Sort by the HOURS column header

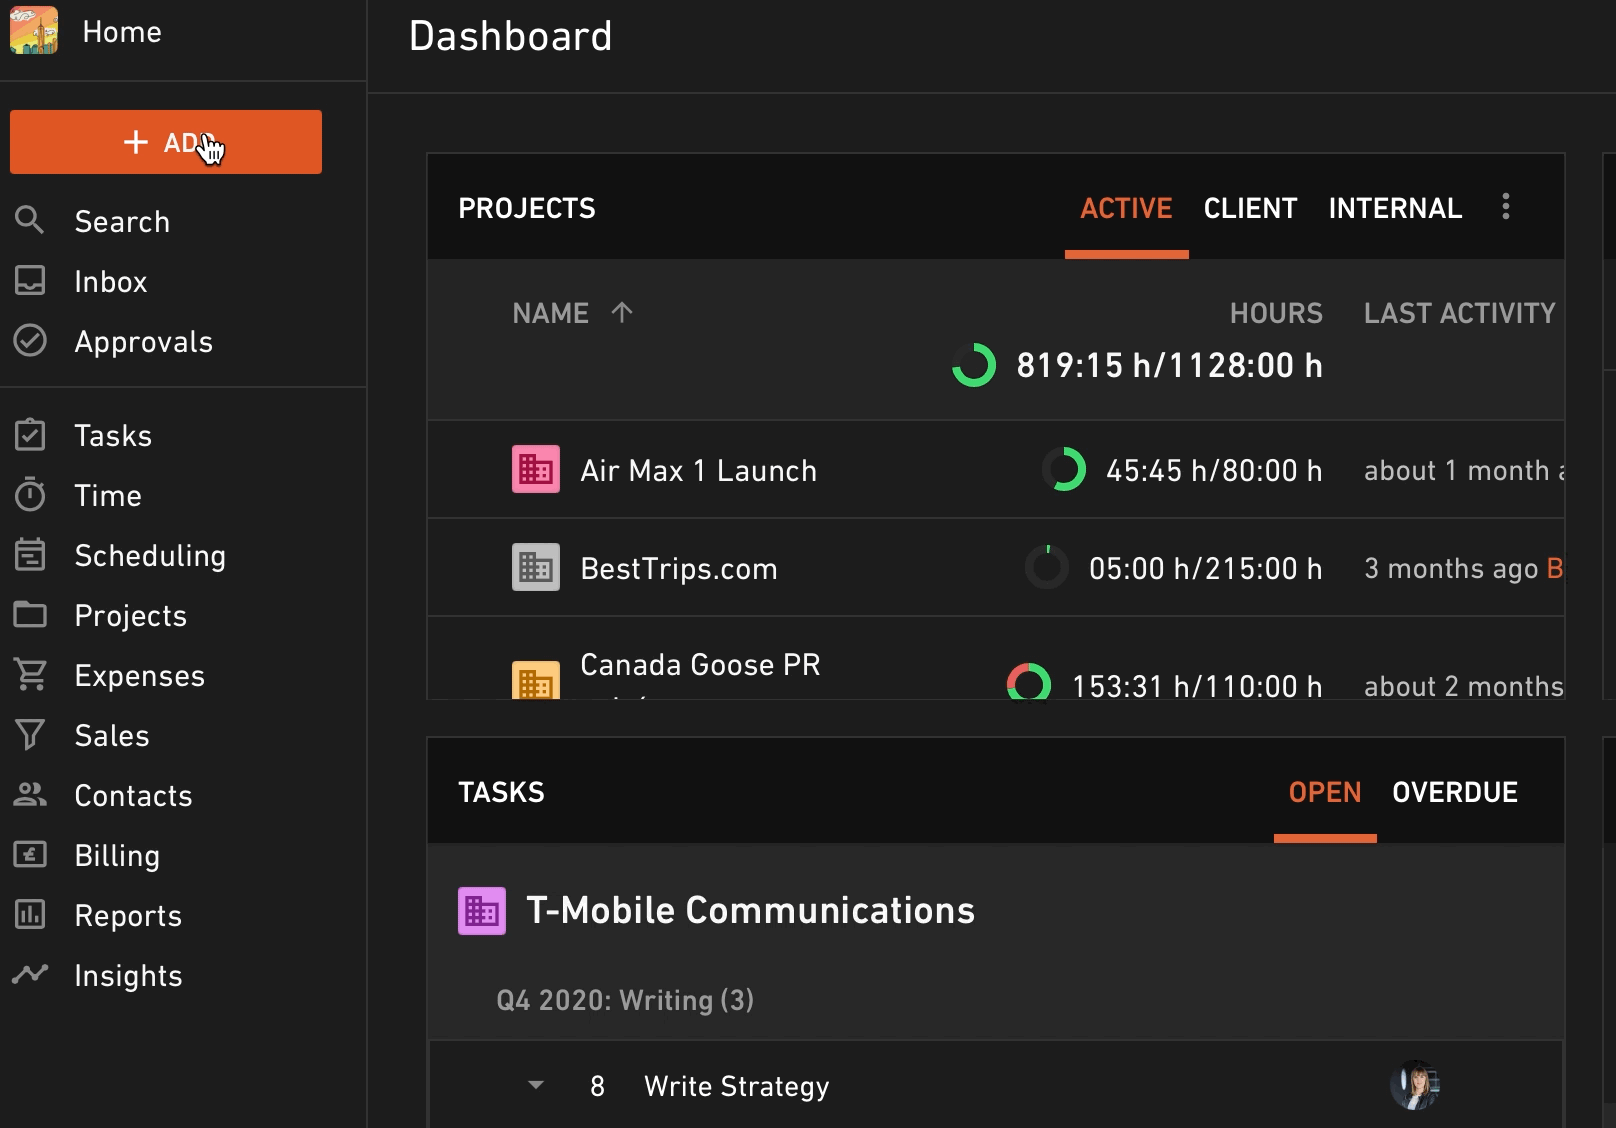[1276, 313]
